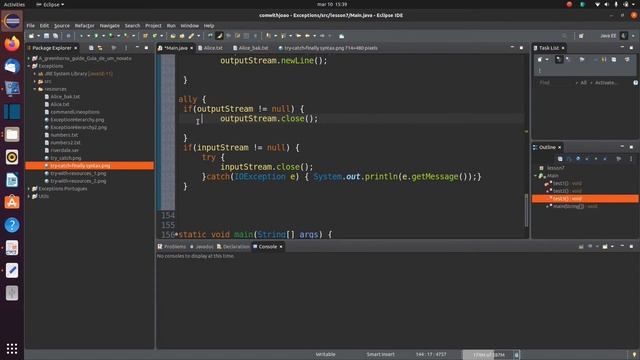Screen dimensions: 640x360
Task: Click the Back navigation arrow icon
Action: pos(307,36)
